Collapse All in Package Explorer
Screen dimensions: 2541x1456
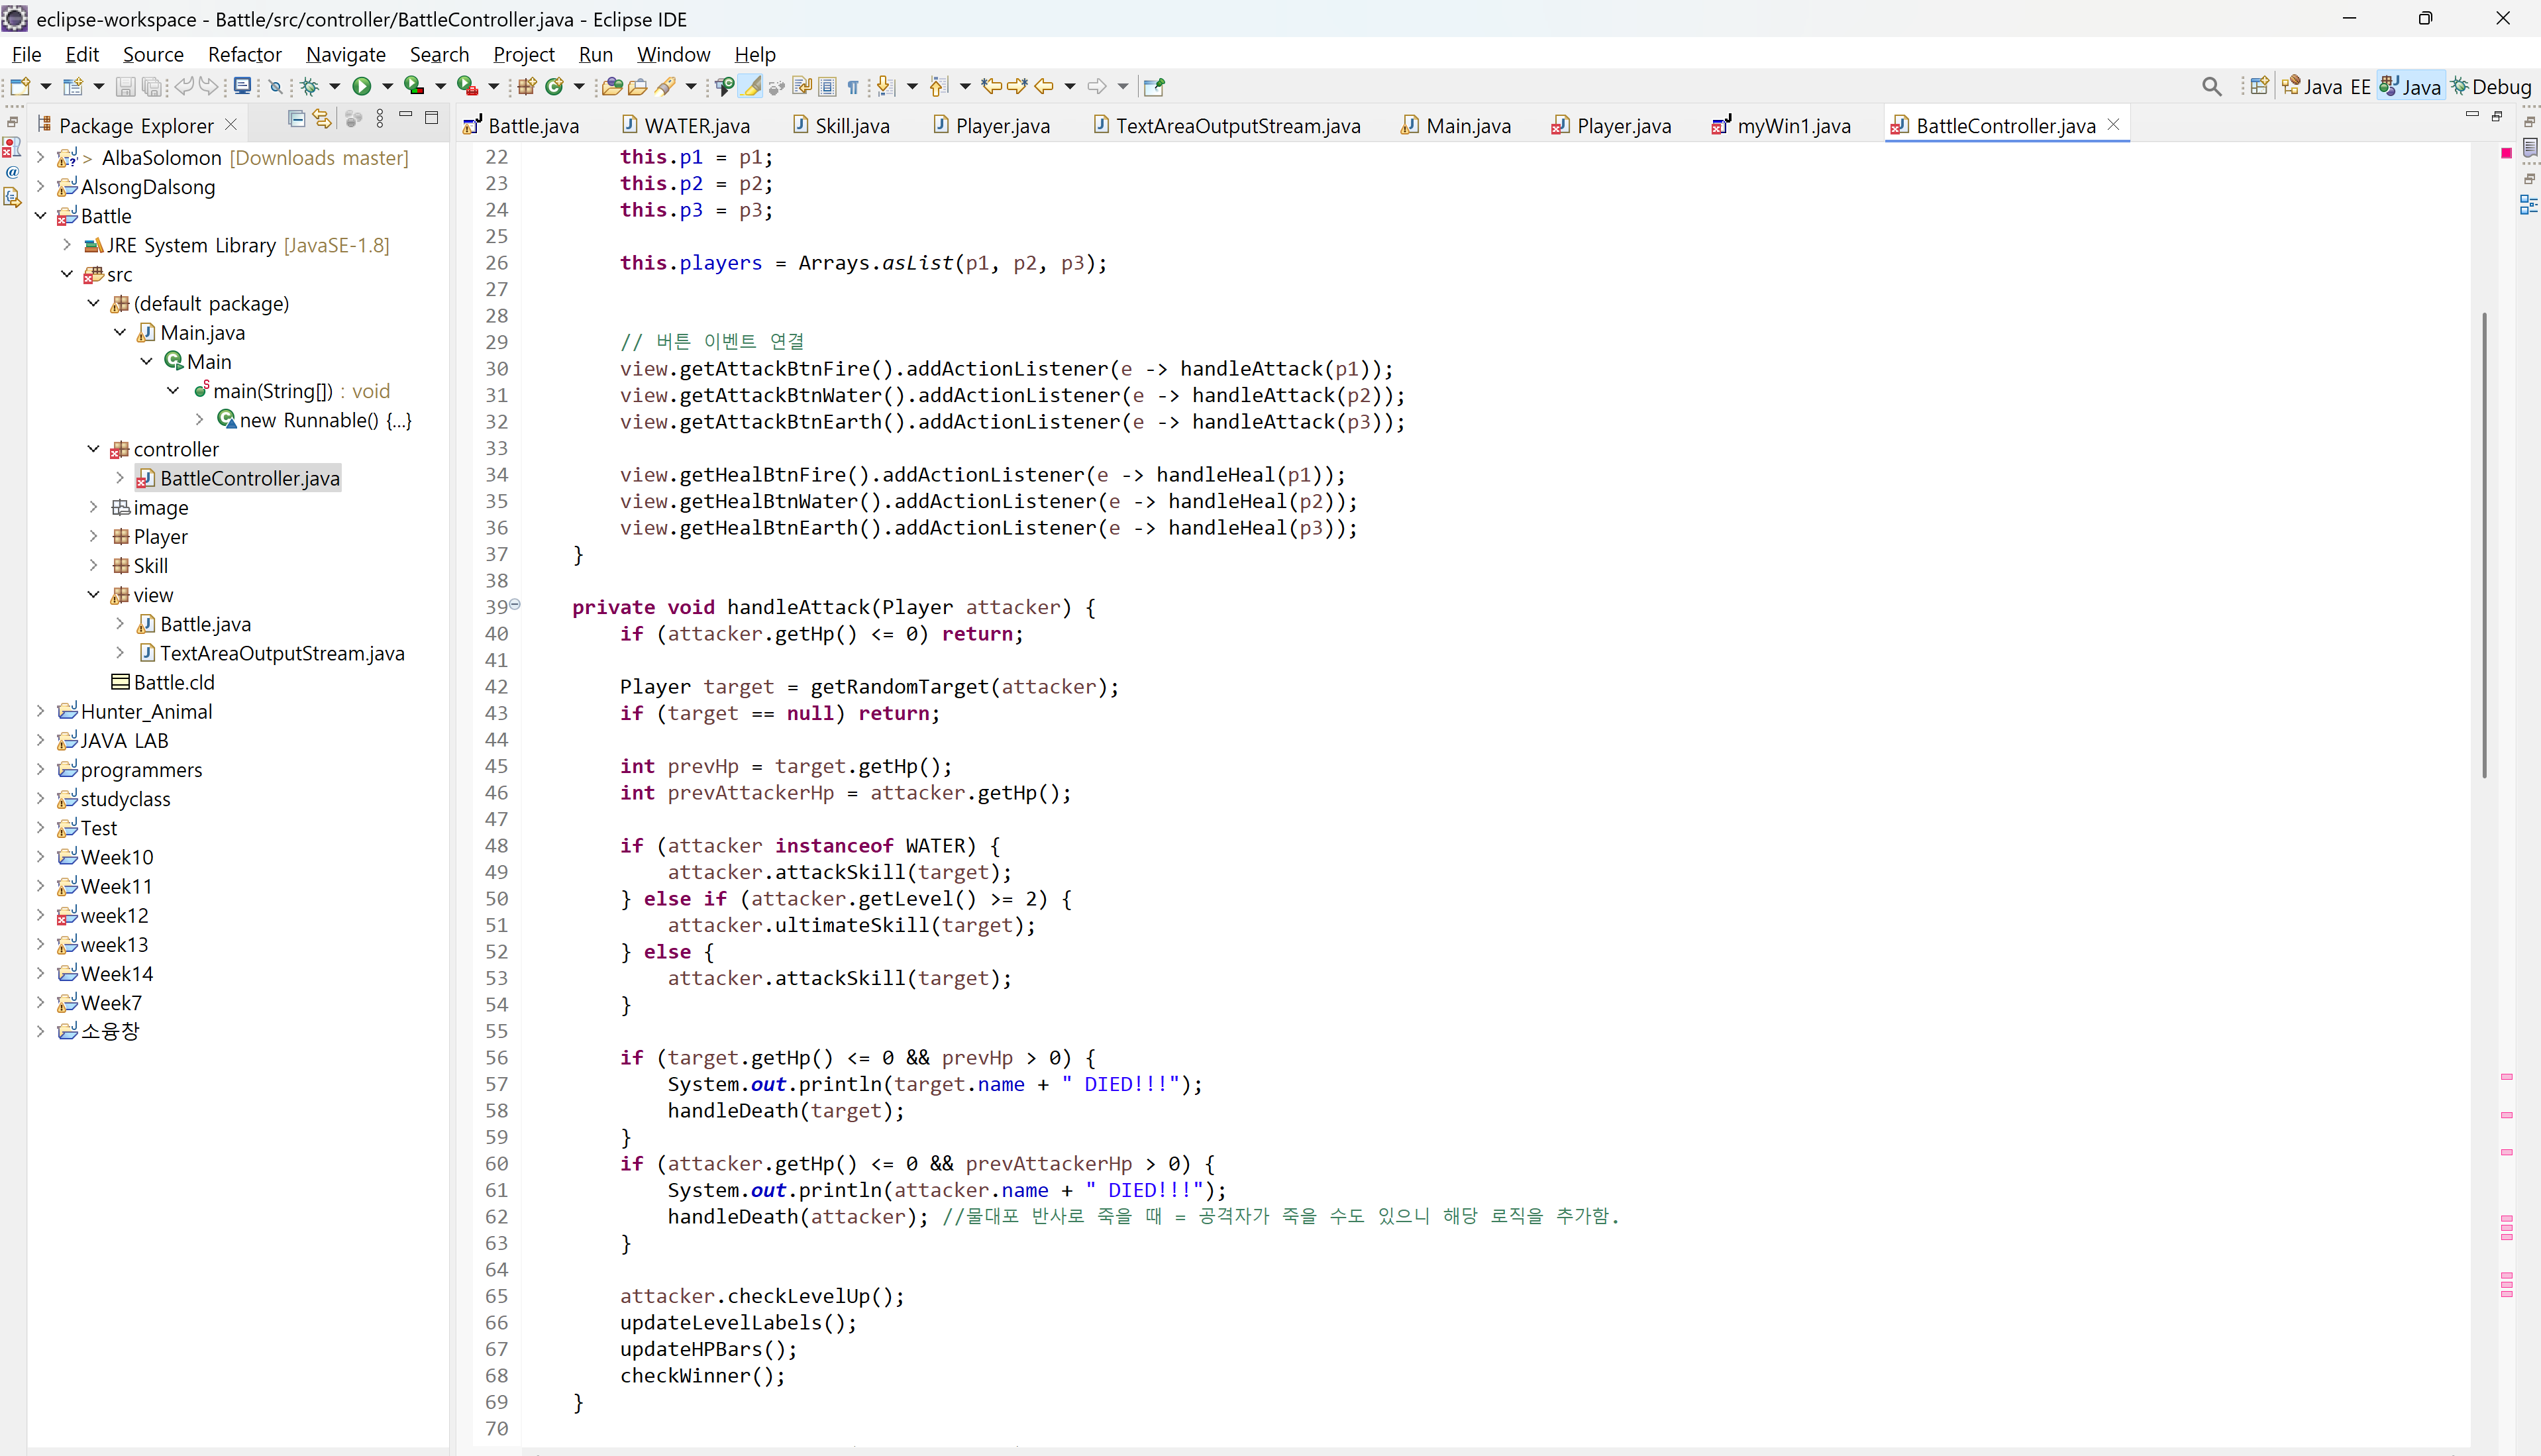click(296, 119)
